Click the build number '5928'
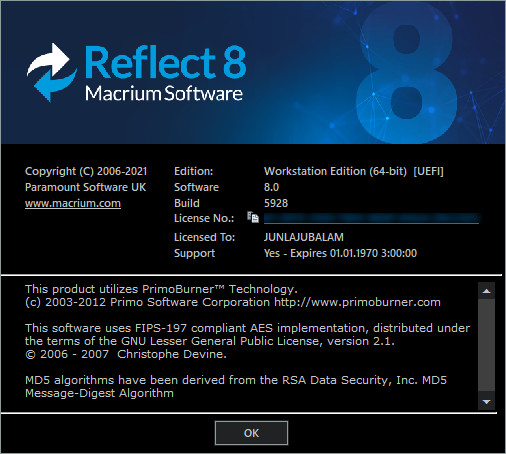 (x=276, y=203)
